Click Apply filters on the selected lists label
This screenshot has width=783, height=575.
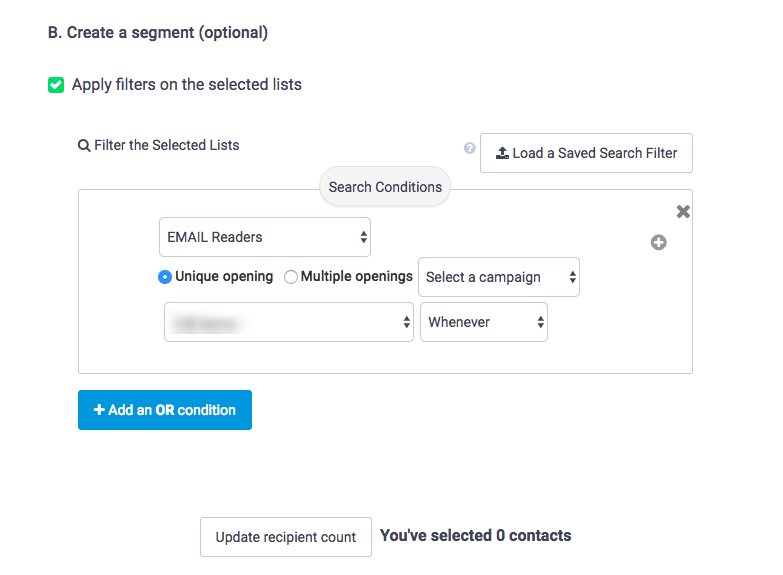click(186, 85)
